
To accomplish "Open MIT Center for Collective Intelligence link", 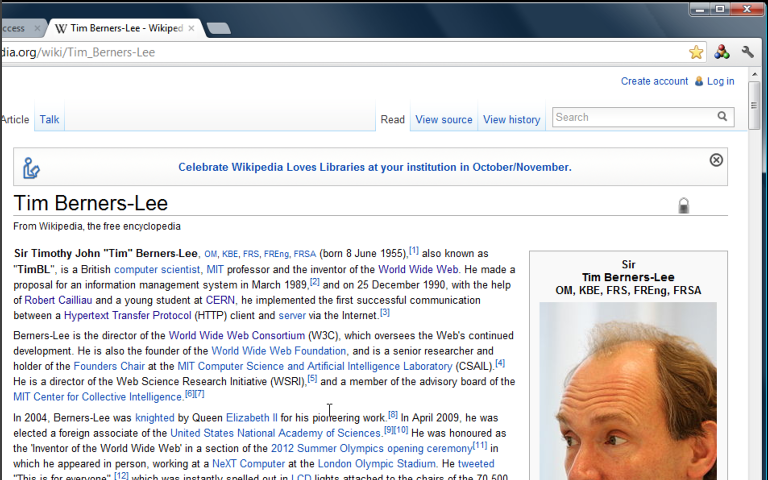I will click(x=98, y=397).
